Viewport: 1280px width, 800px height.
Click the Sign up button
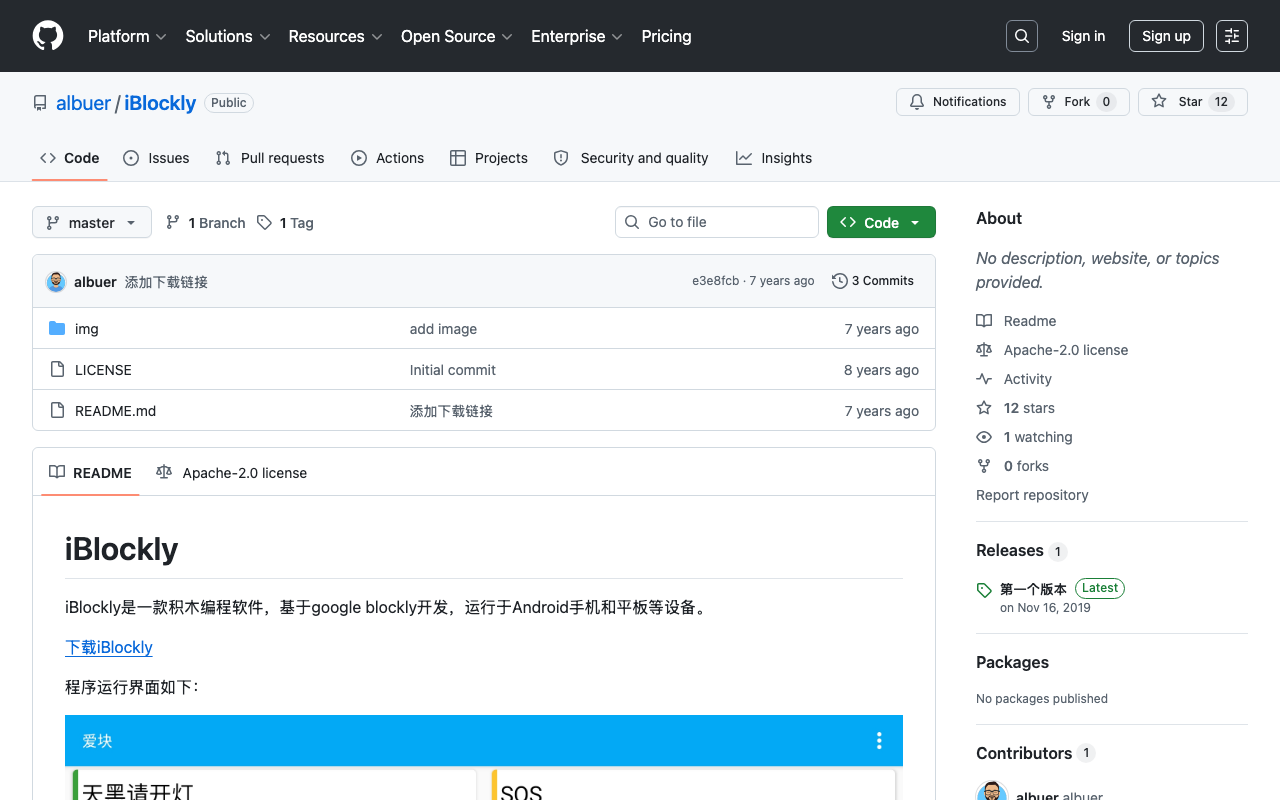pyautogui.click(x=1166, y=36)
